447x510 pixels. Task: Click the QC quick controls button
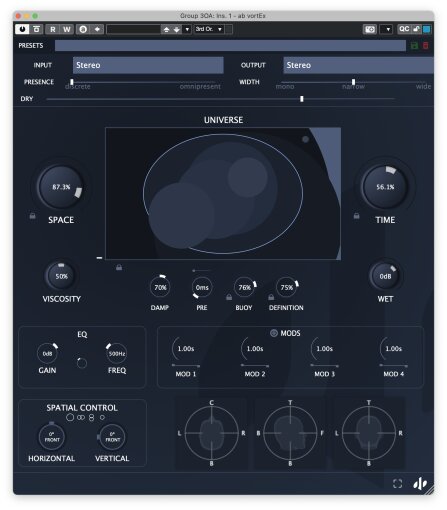point(404,29)
